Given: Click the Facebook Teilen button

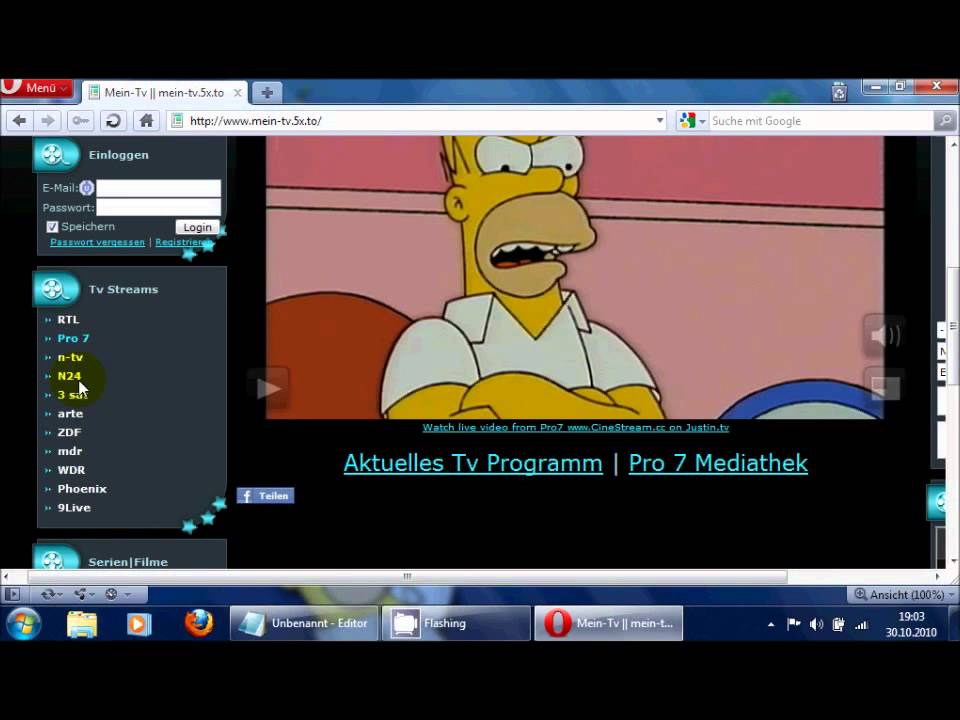Looking at the screenshot, I should [x=266, y=496].
